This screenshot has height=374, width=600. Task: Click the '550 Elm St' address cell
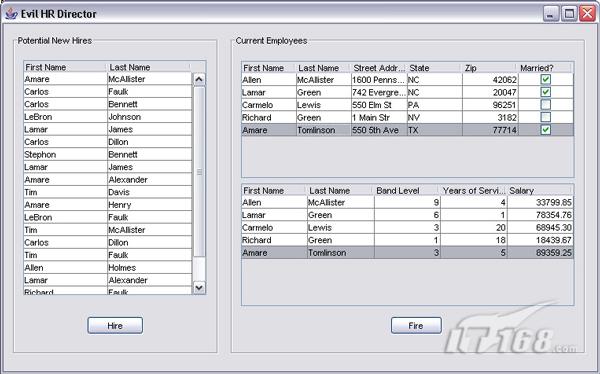379,105
